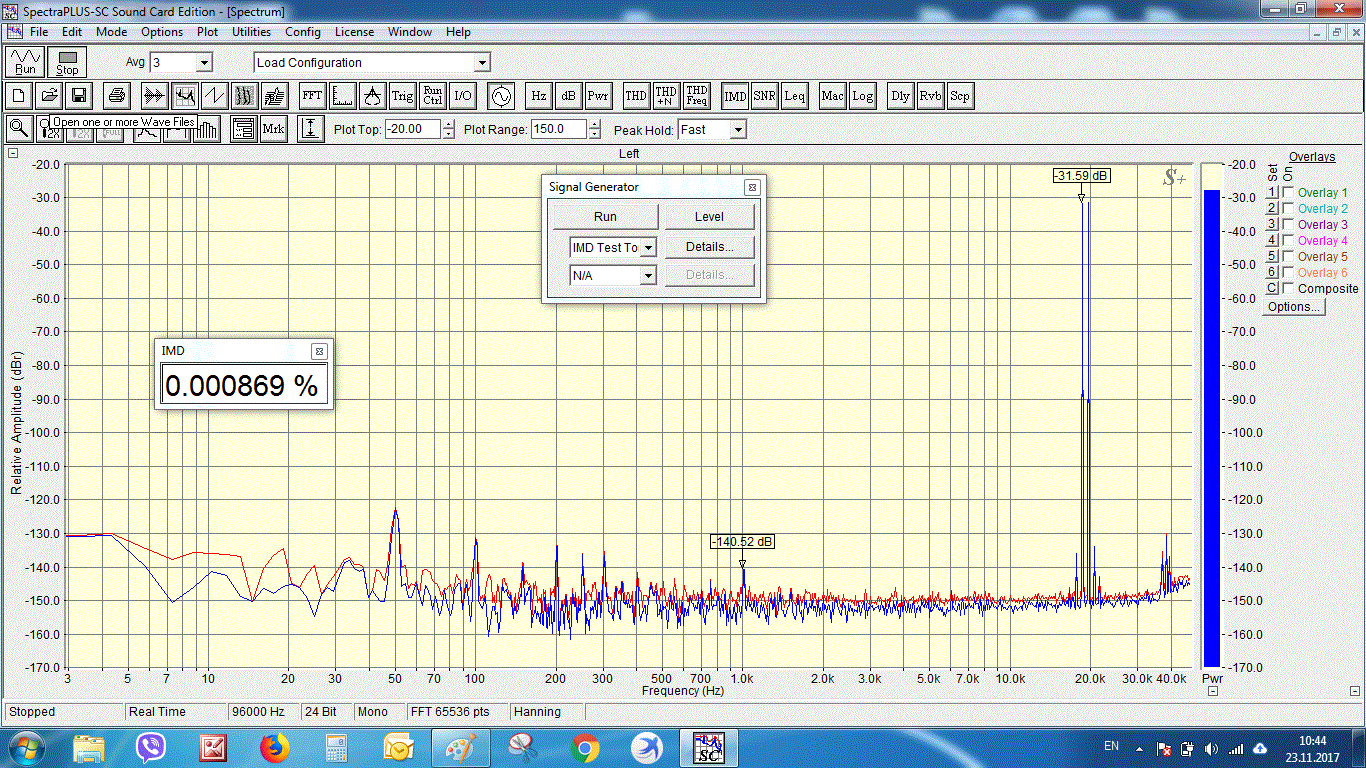The width and height of the screenshot is (1366, 768).
Task: Open the FFT settings toolbar icon
Action: [x=313, y=96]
